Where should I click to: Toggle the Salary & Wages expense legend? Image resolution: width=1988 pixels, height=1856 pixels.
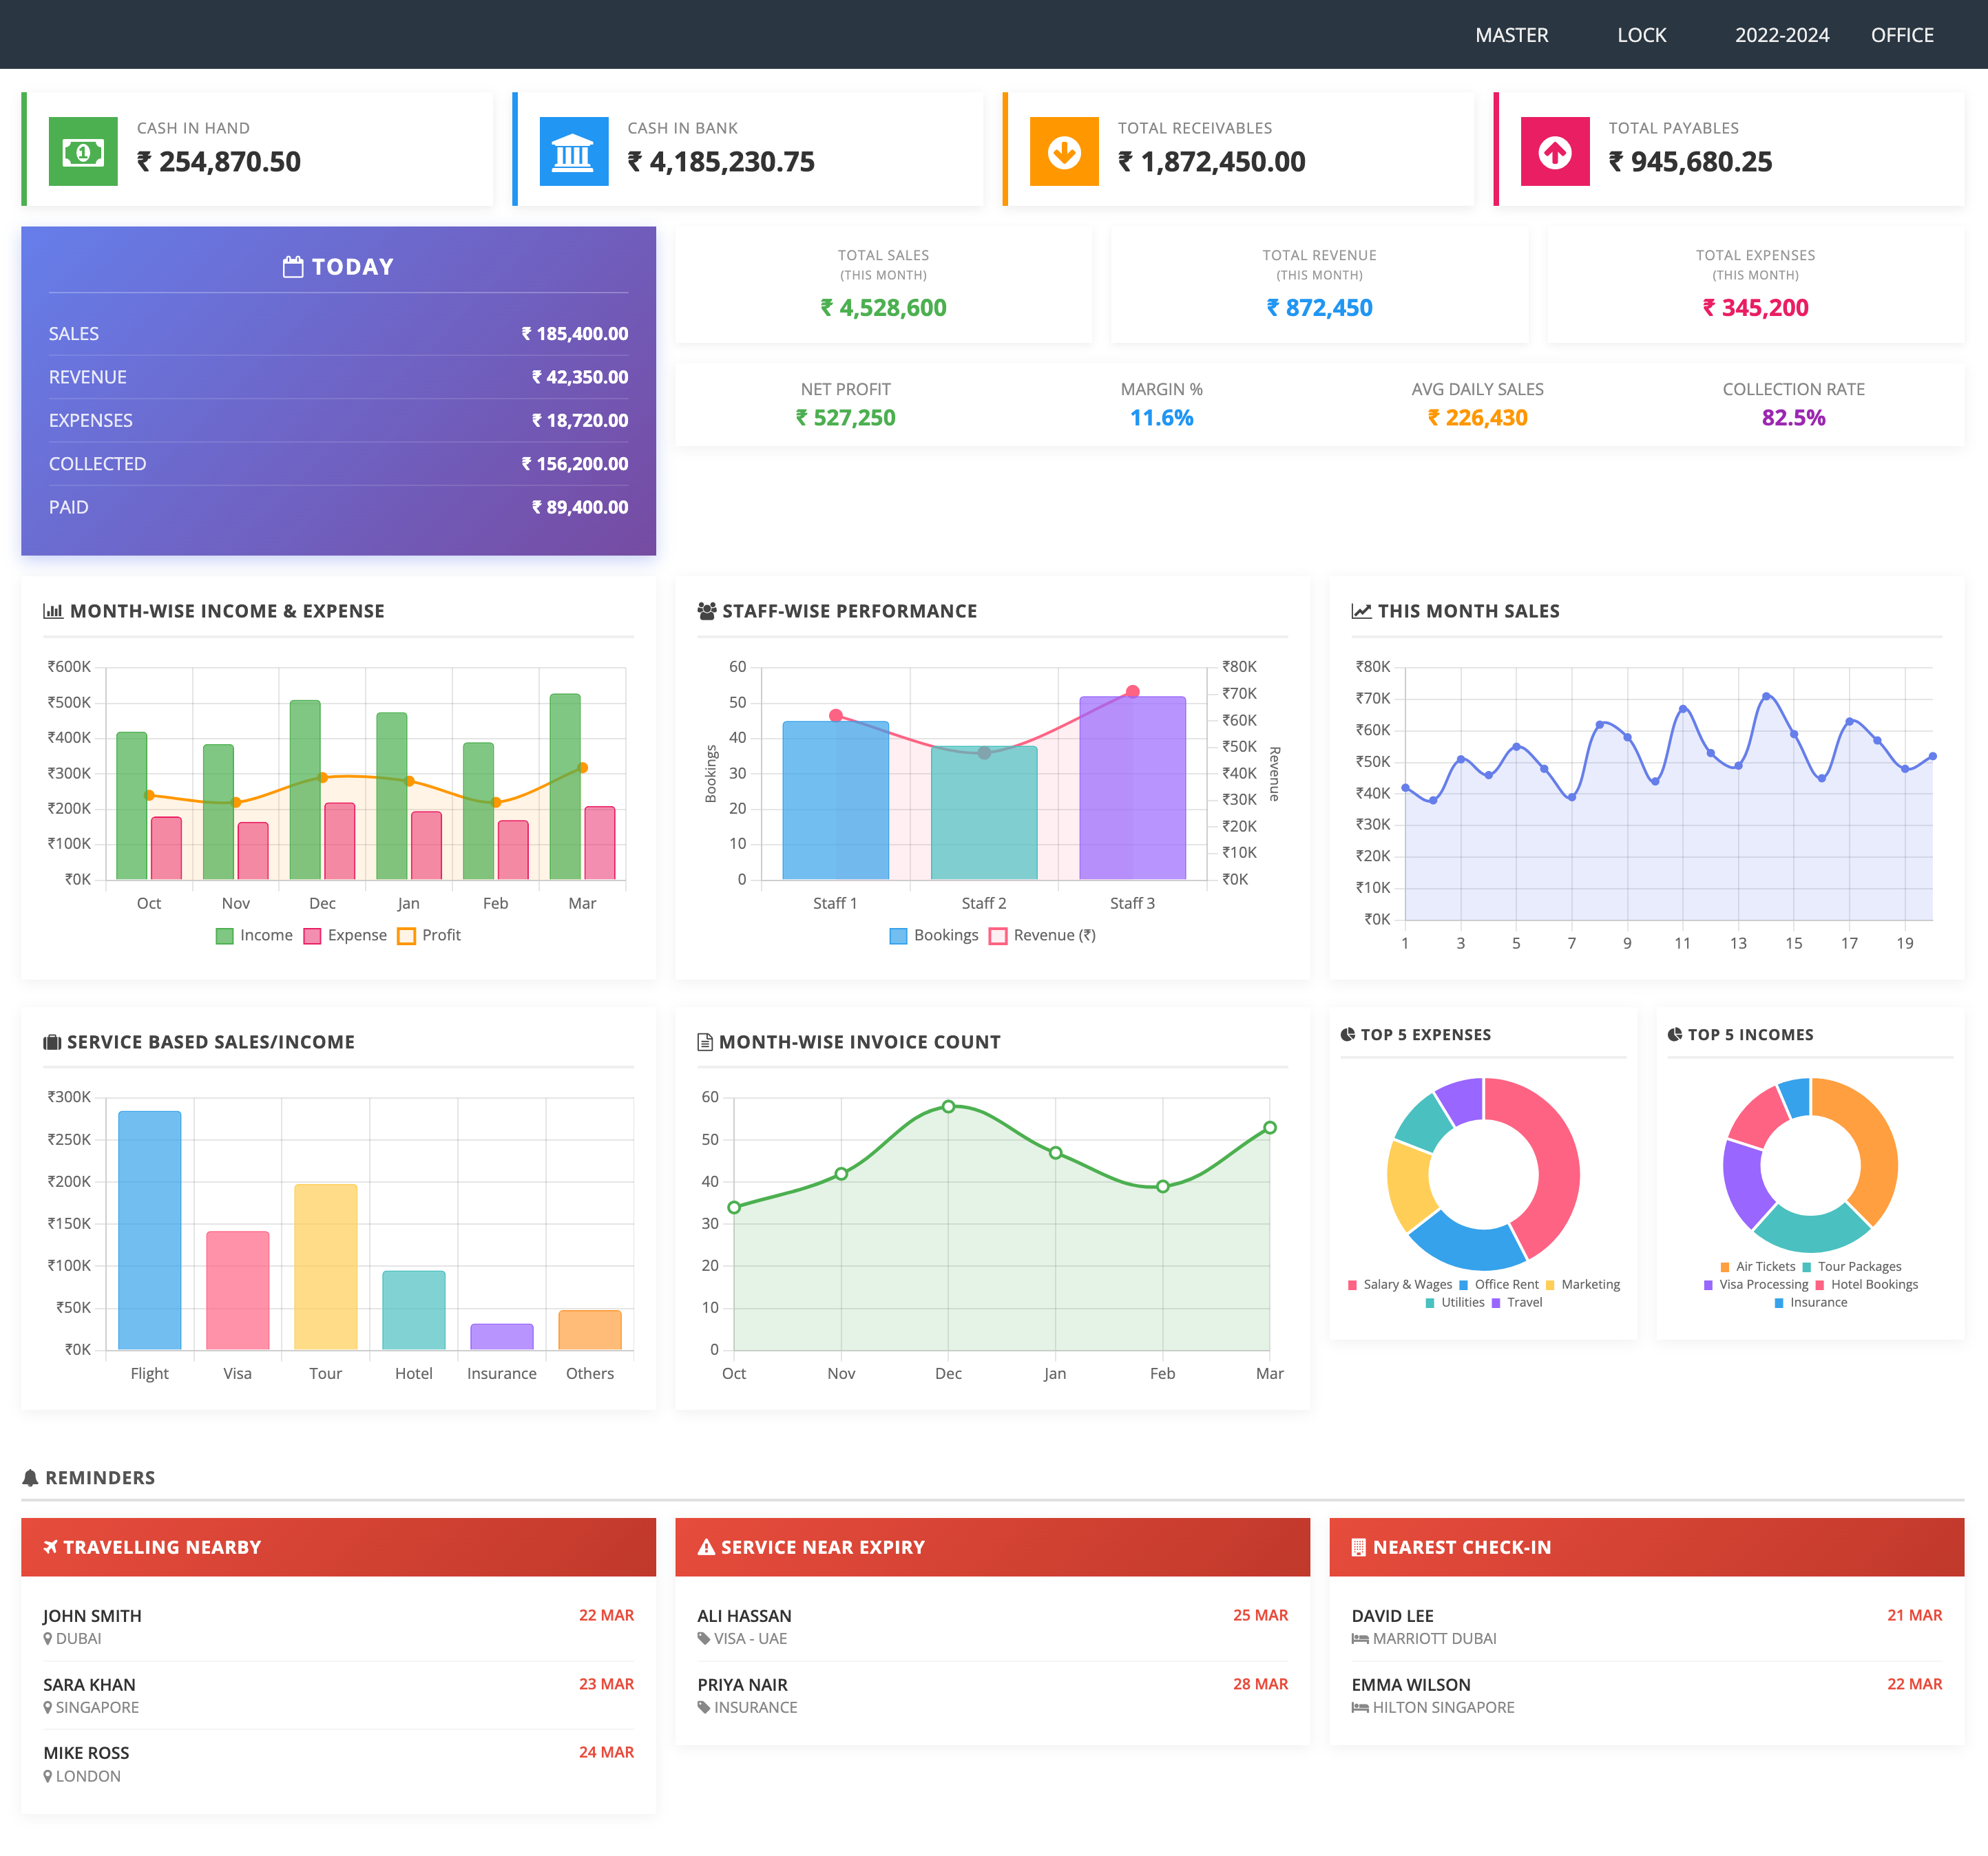tap(1399, 1285)
